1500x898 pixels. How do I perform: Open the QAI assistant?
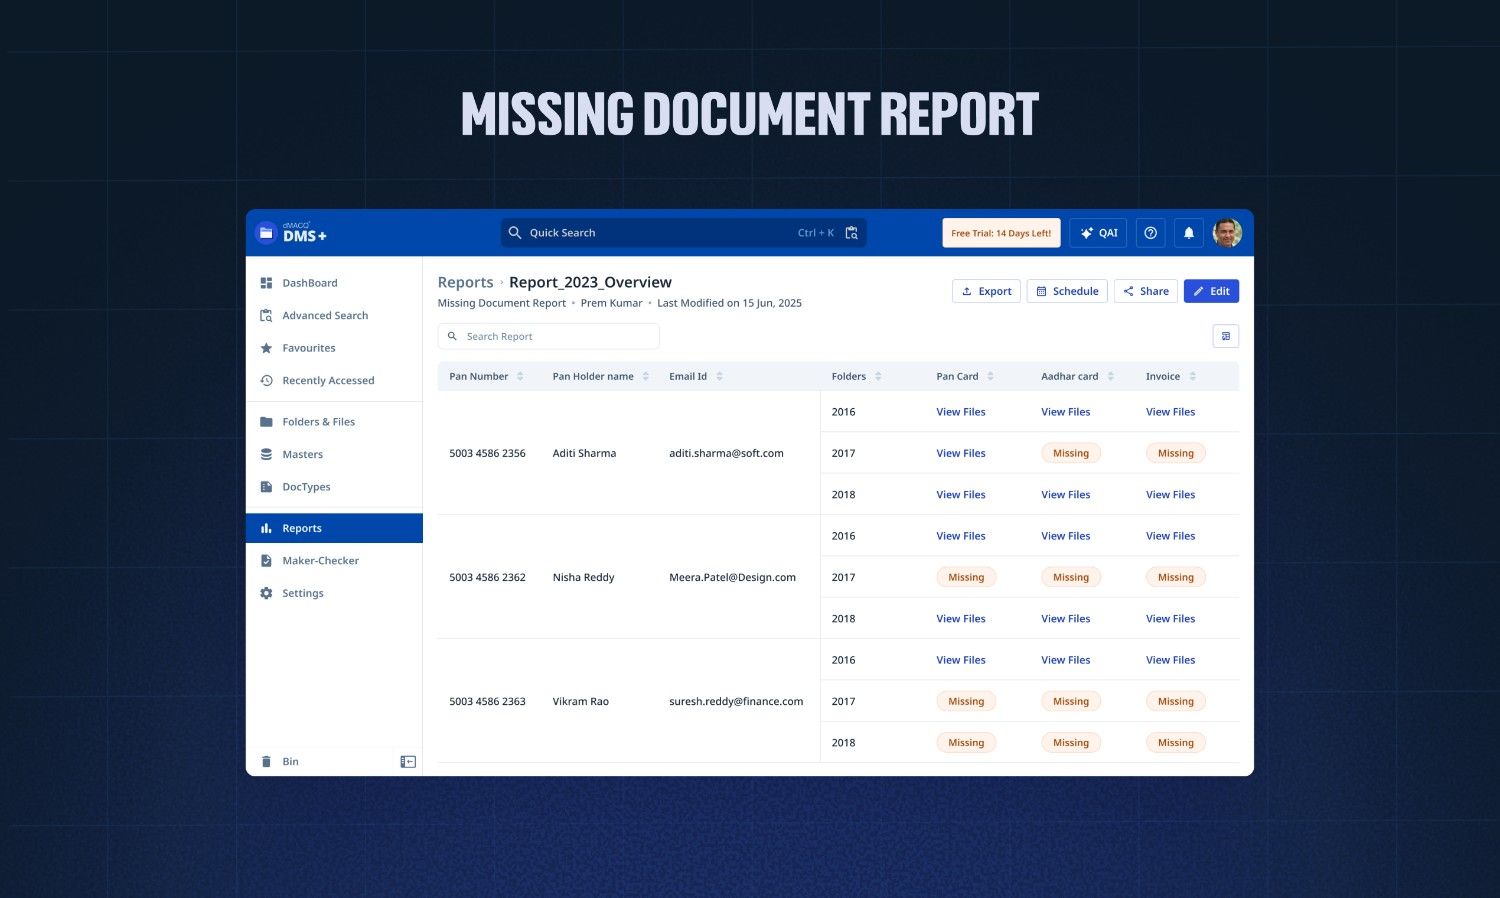(1097, 232)
